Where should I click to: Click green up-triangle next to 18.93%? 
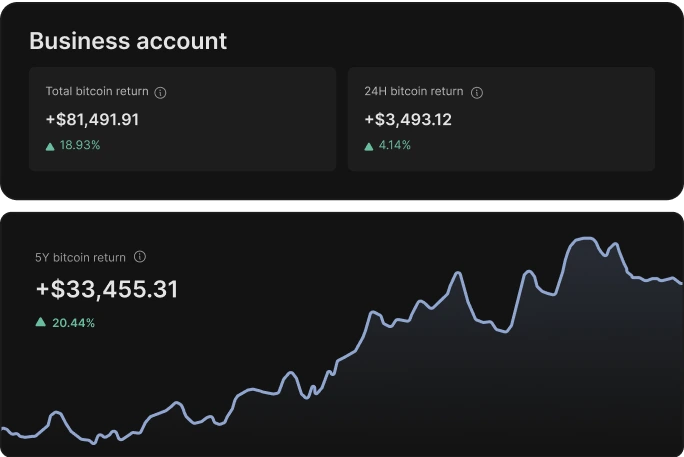click(50, 146)
